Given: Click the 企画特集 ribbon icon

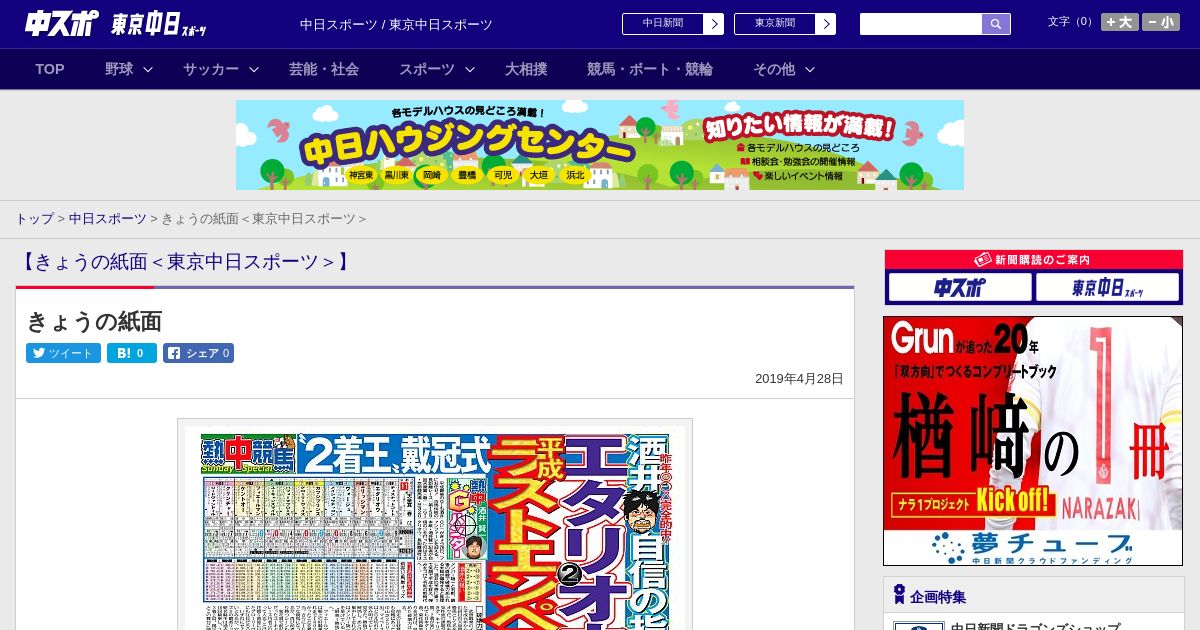Looking at the screenshot, I should [x=899, y=595].
